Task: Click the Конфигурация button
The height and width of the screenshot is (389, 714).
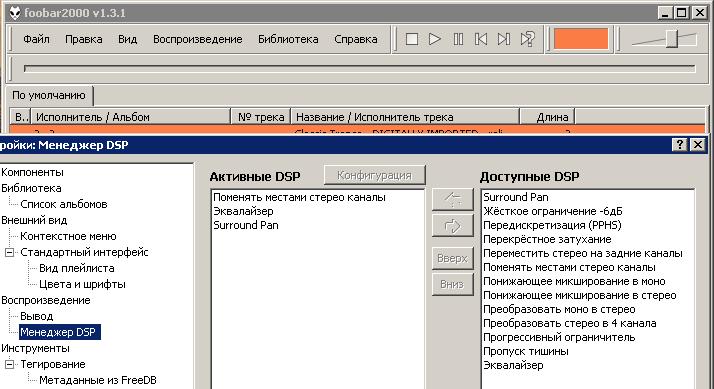Action: [374, 175]
